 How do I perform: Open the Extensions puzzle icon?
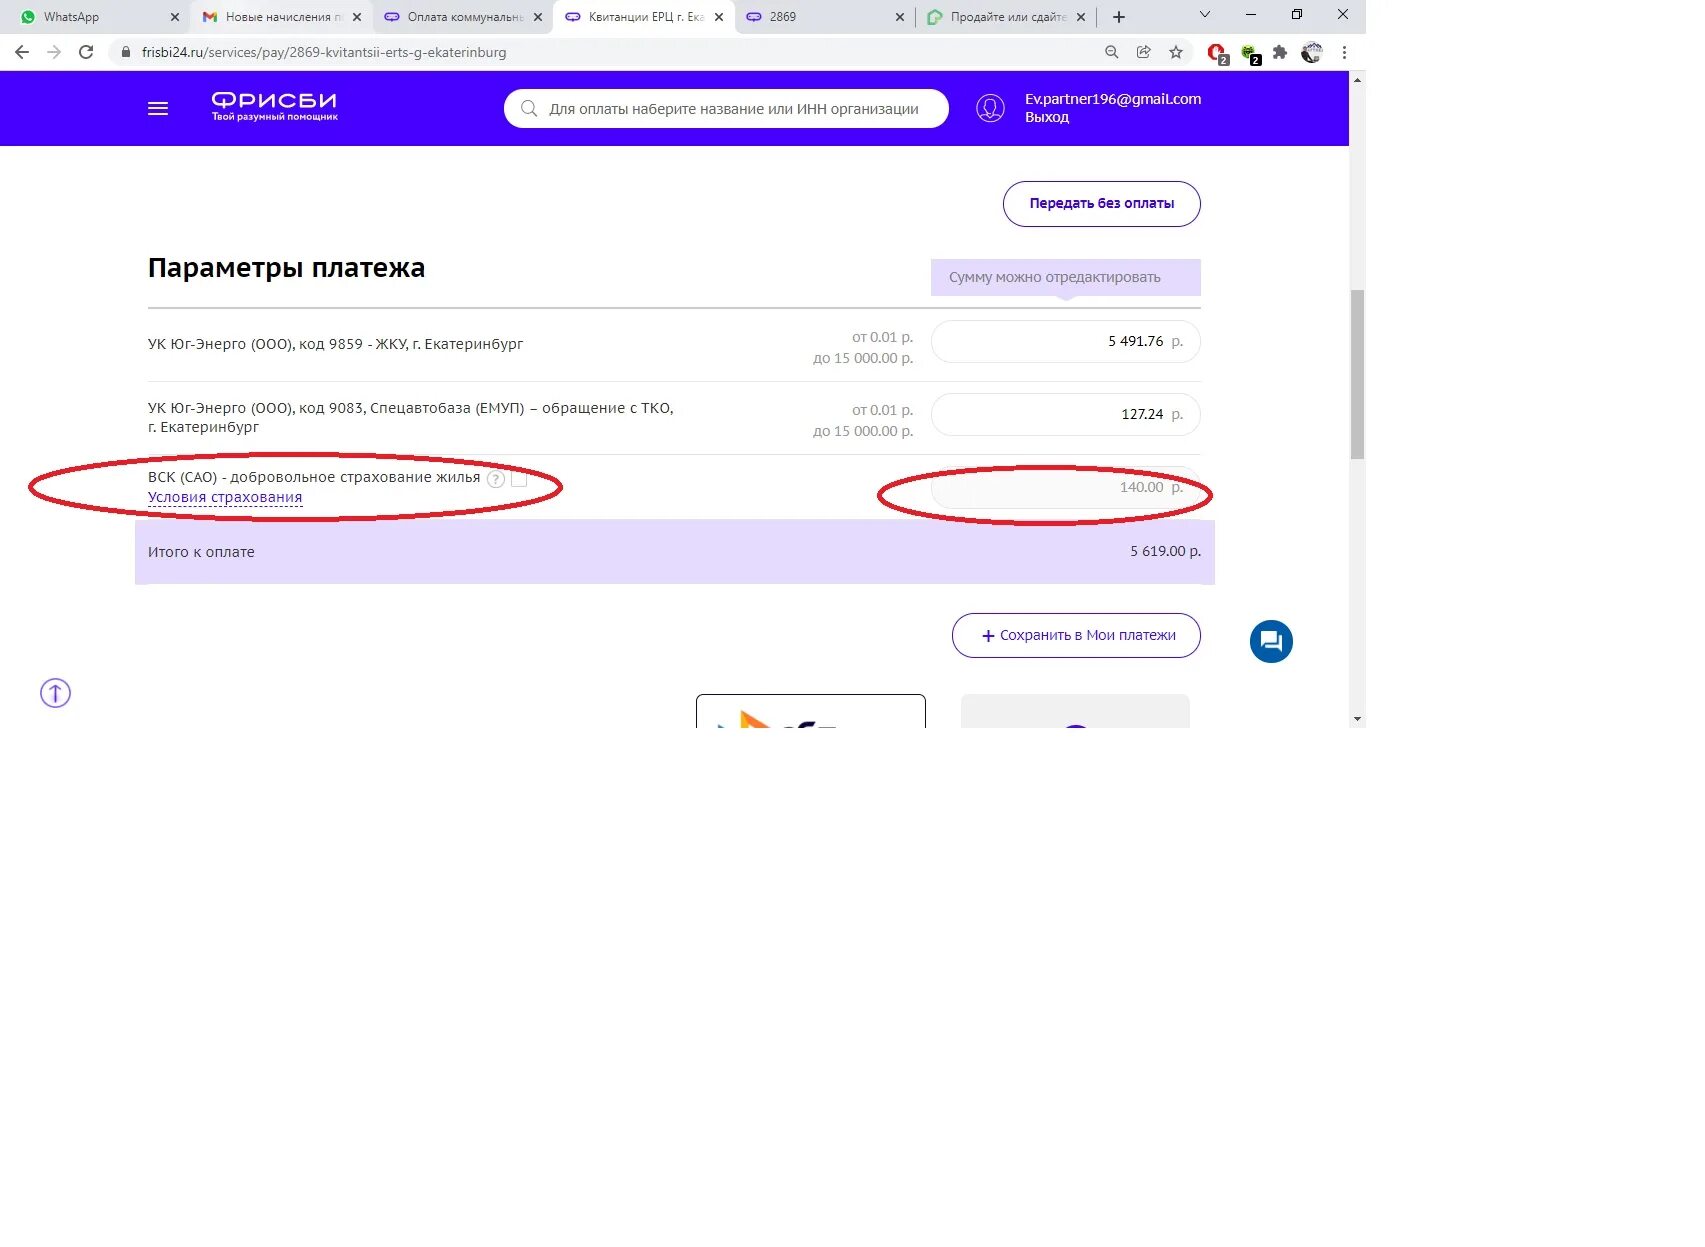click(1280, 52)
